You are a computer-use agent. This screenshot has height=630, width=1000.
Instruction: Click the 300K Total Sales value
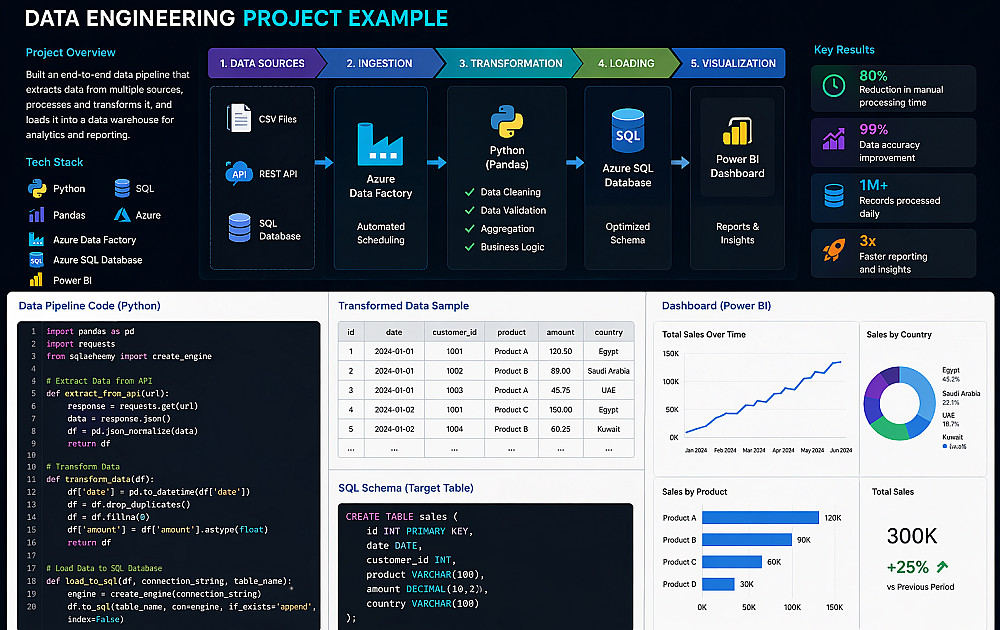click(912, 536)
